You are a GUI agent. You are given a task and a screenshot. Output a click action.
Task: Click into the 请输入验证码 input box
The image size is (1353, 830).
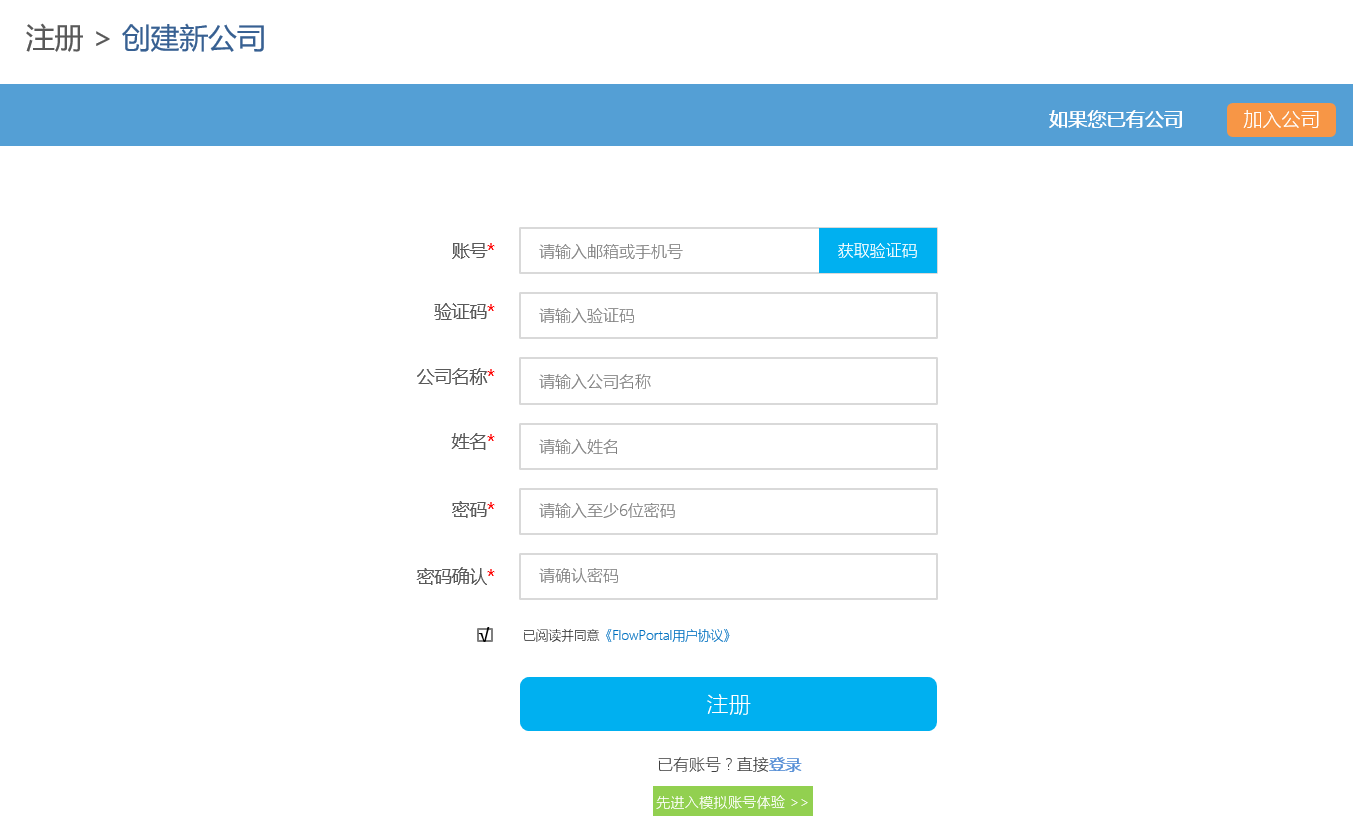pyautogui.click(x=728, y=316)
